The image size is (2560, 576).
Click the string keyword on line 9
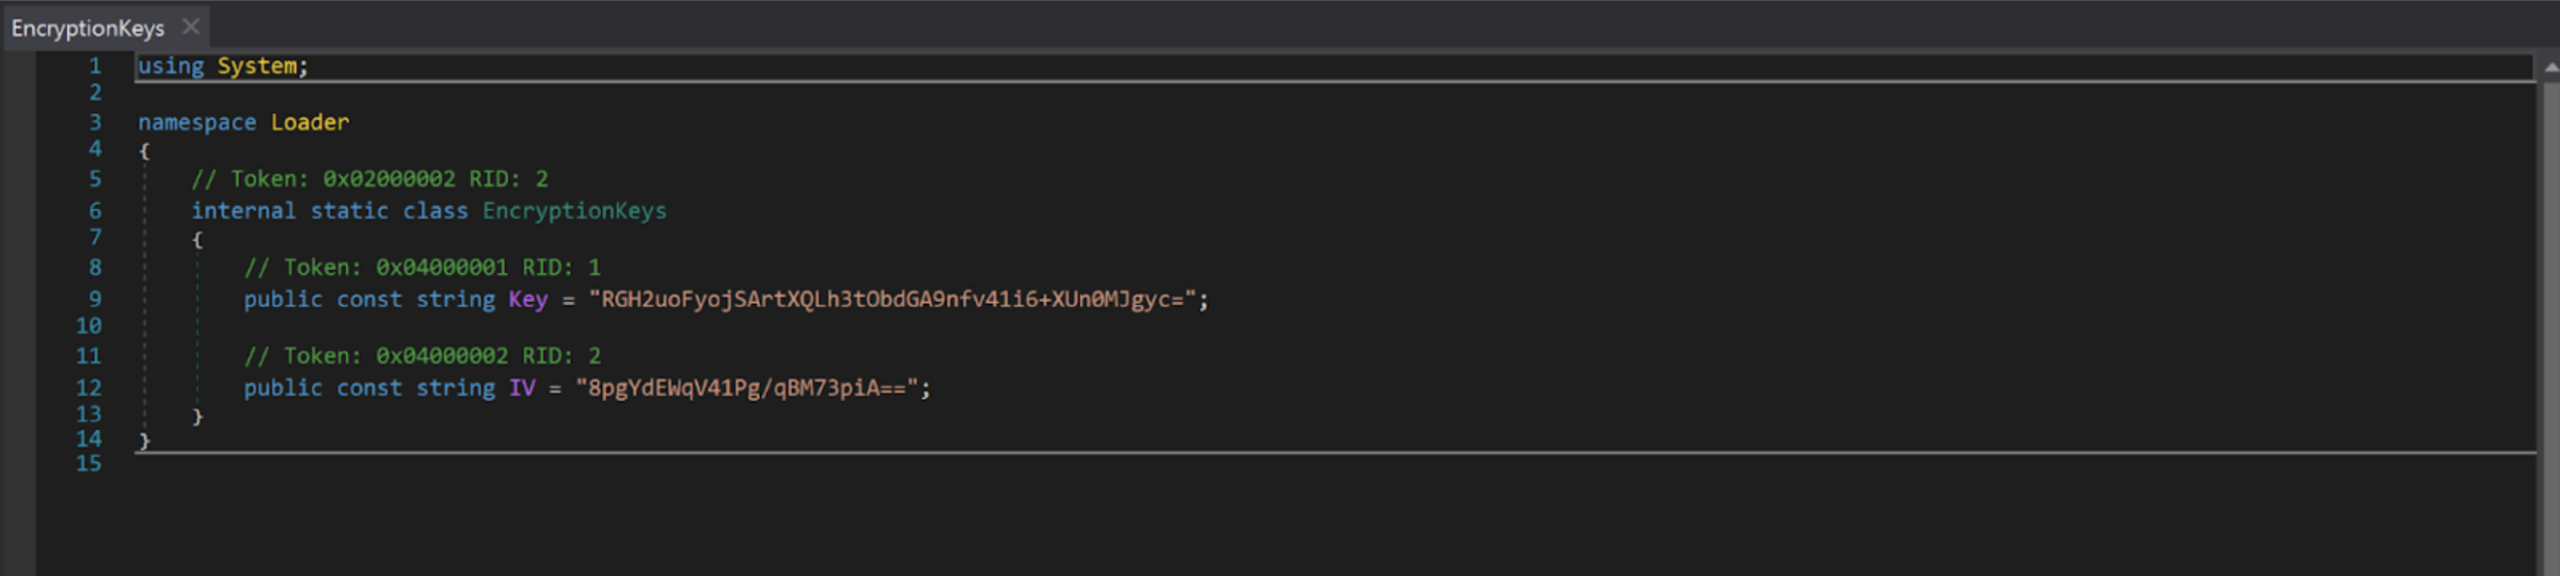(x=455, y=299)
